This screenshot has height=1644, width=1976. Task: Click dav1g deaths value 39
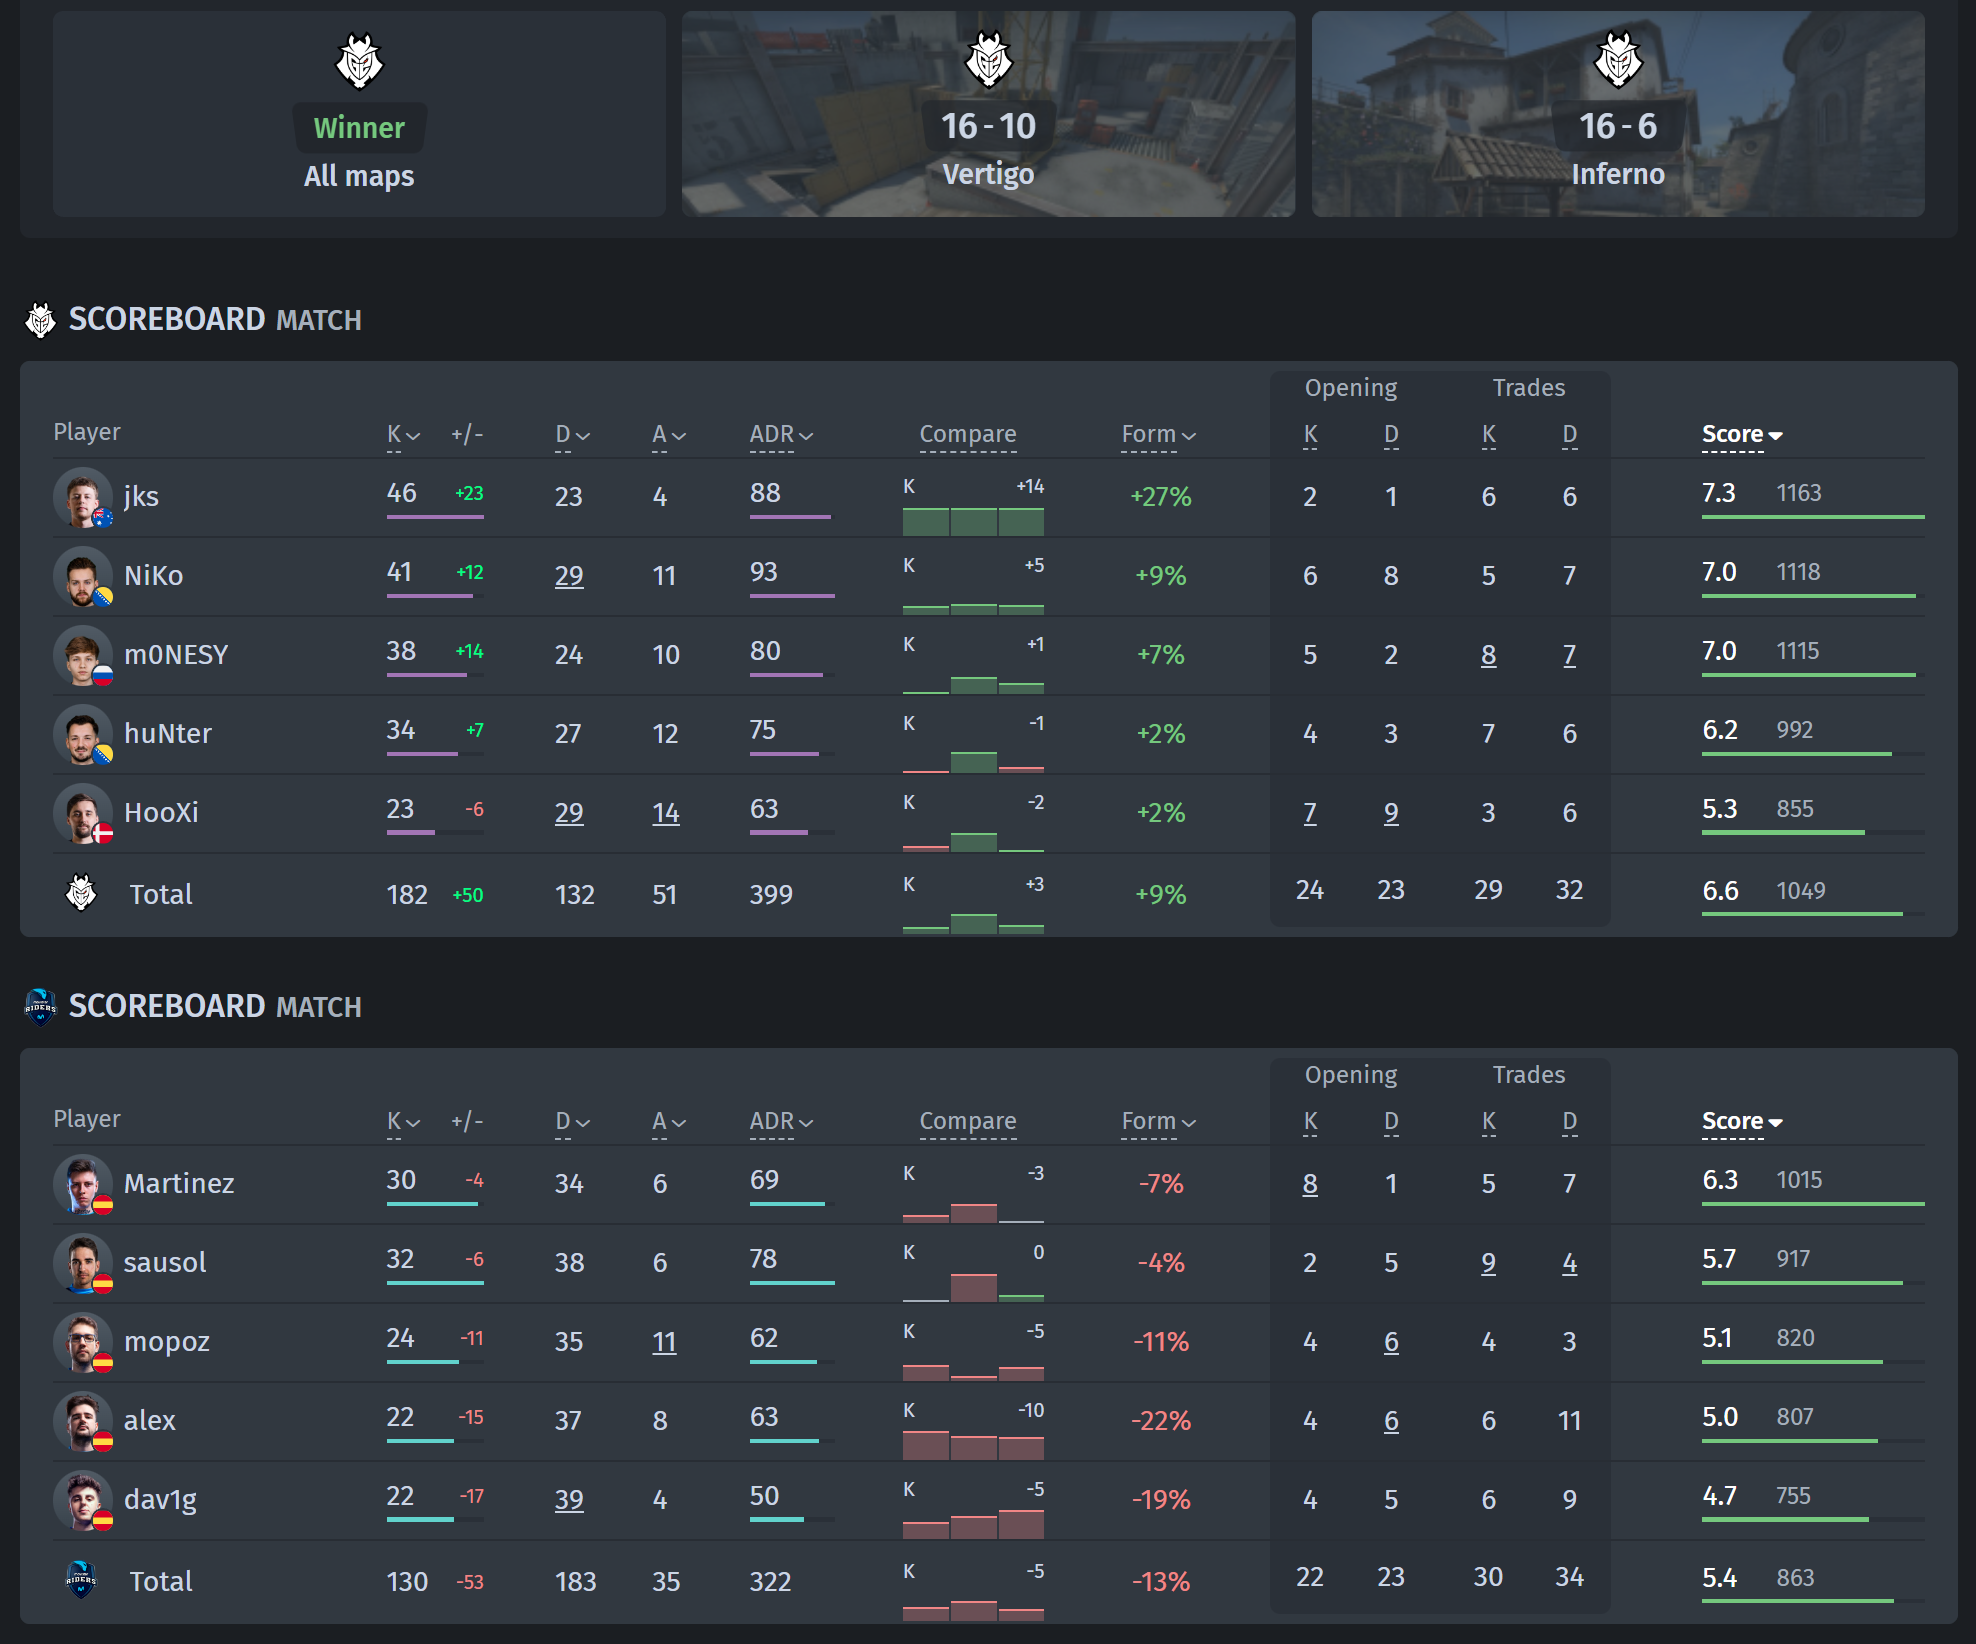coord(569,1500)
